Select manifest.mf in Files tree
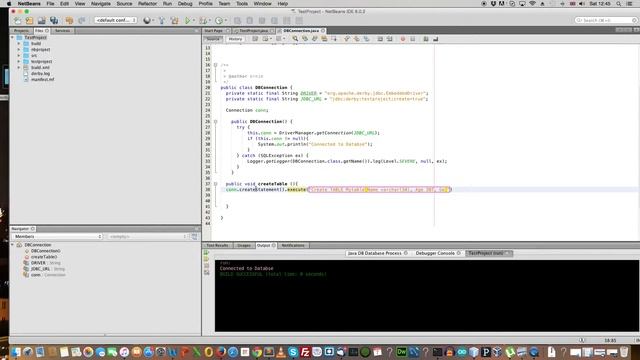Screen dimensions: 640x360 42,79
